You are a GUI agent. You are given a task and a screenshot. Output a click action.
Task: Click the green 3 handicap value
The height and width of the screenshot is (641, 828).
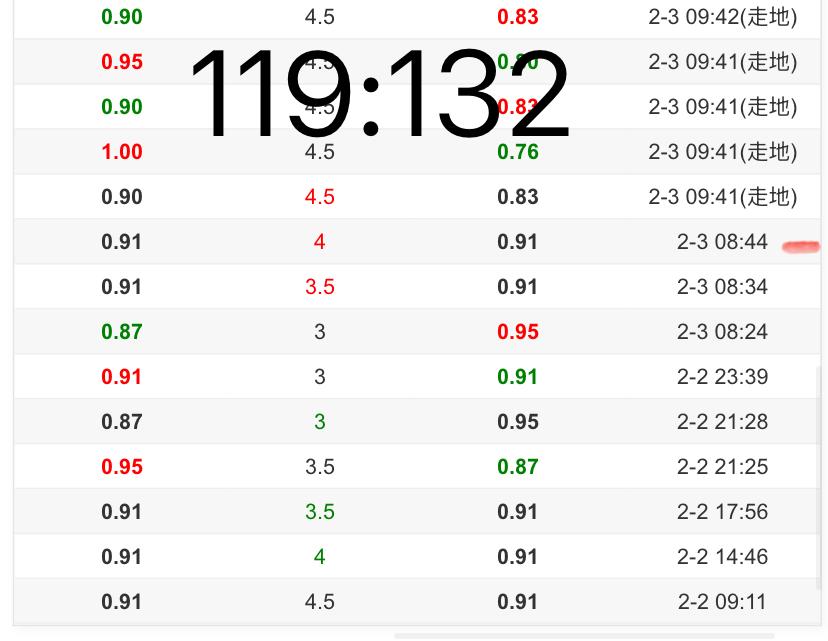click(319, 422)
